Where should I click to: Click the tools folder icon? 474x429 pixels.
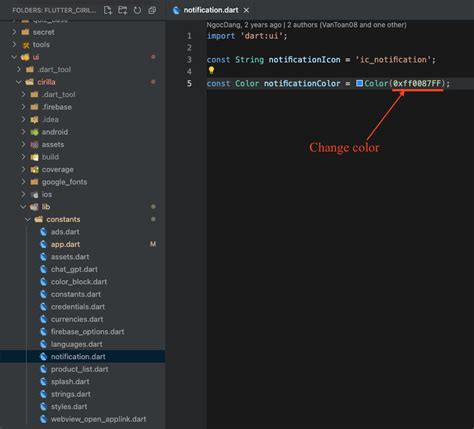(26, 45)
